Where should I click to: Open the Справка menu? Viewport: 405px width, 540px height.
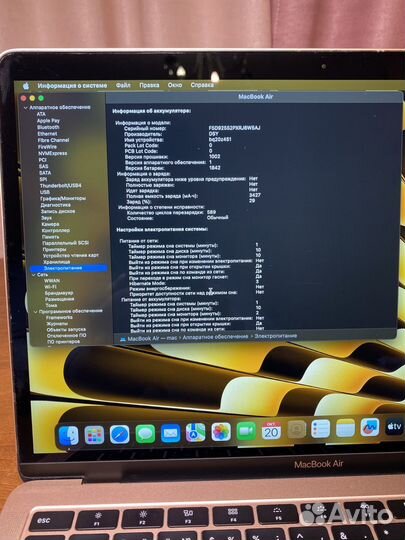[202, 85]
